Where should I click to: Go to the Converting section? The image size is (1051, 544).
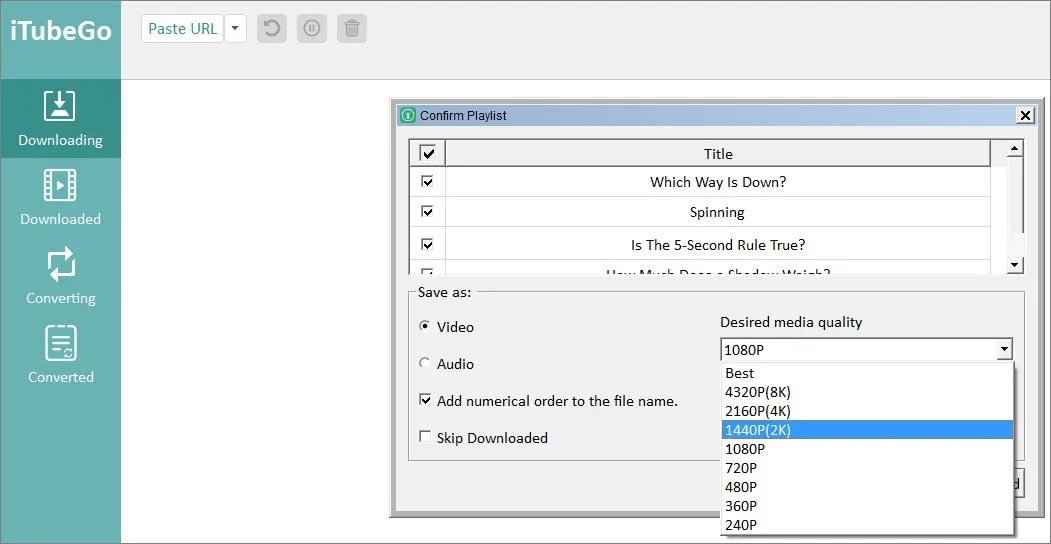60,277
